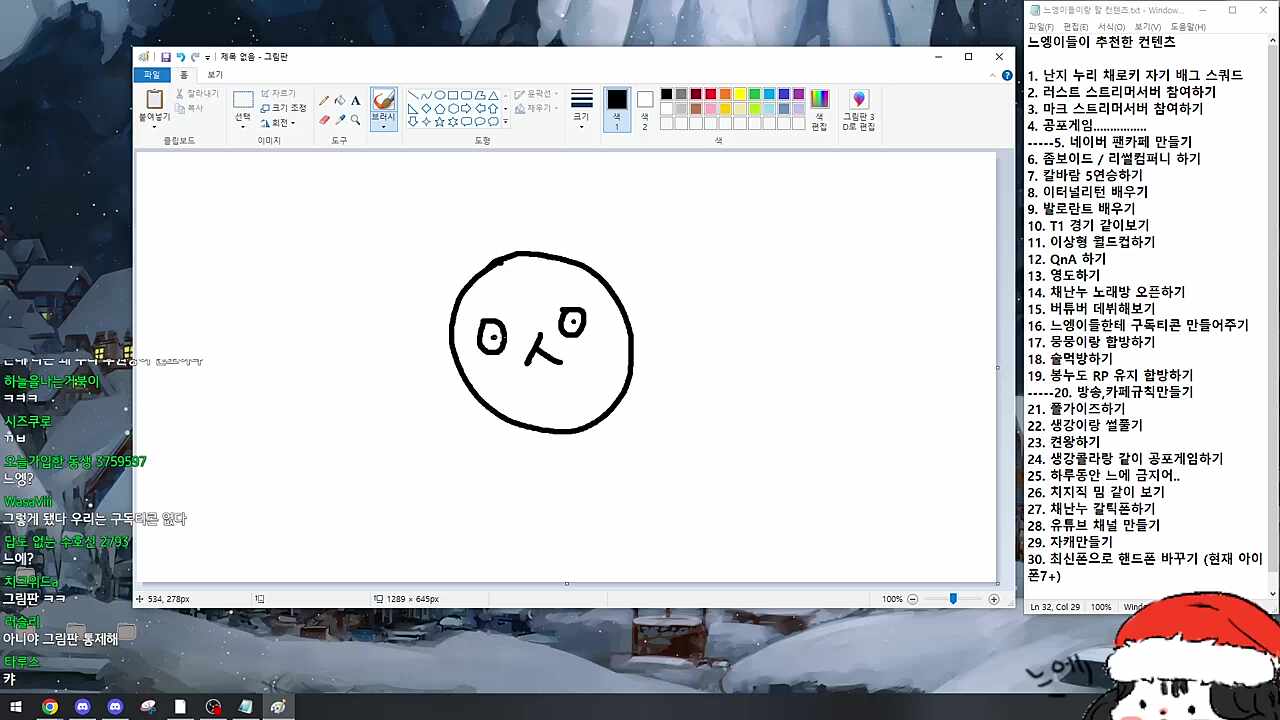Screen dimensions: 1280x720
Task: Pick the green color swatch
Action: point(755,94)
